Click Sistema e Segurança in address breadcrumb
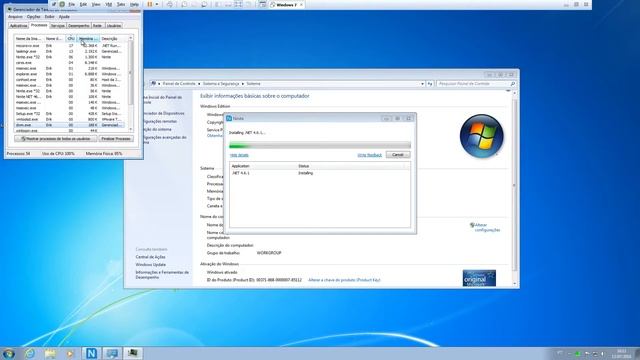 pyautogui.click(x=221, y=84)
